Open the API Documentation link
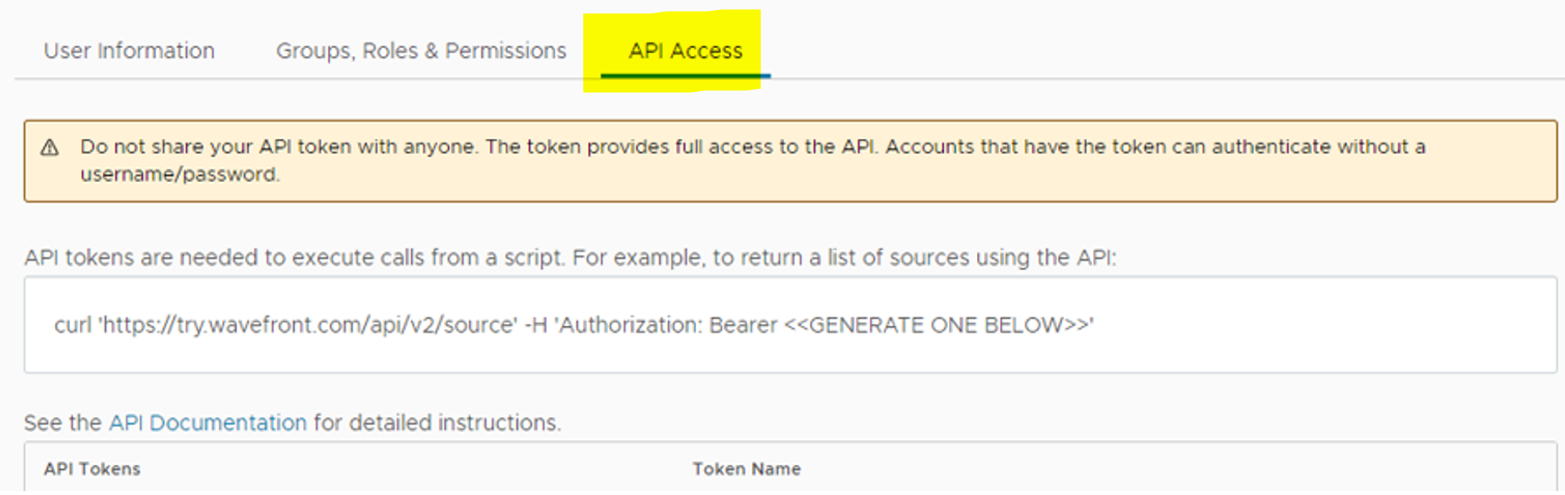This screenshot has width=1565, height=495. [x=207, y=423]
